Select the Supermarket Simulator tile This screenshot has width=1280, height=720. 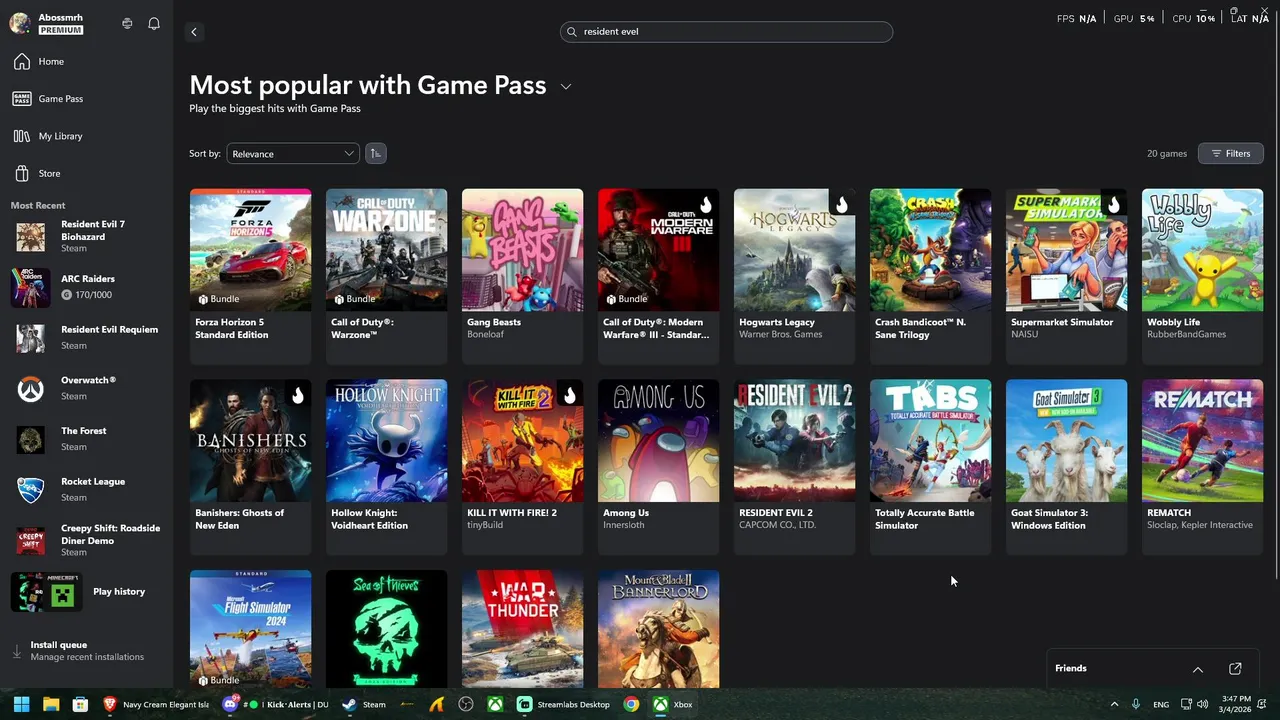click(1066, 276)
